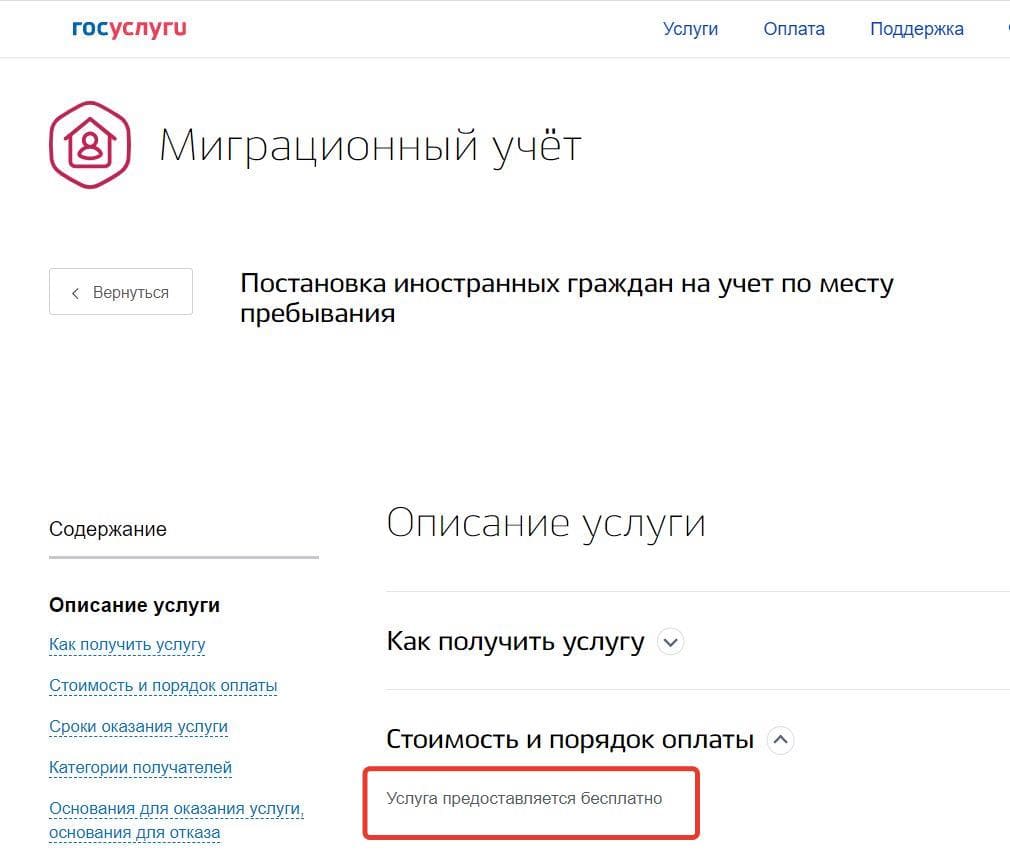
Task: Open the Поддержка menu item
Action: coord(916,29)
